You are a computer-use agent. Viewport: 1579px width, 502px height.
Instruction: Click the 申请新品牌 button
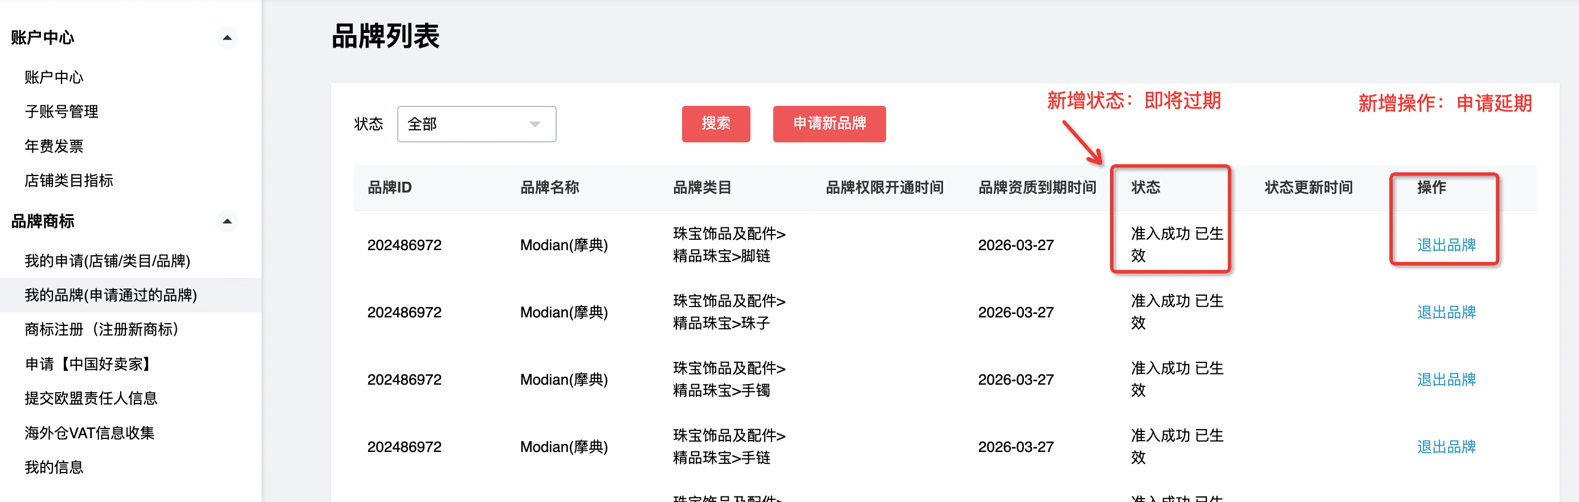point(829,124)
